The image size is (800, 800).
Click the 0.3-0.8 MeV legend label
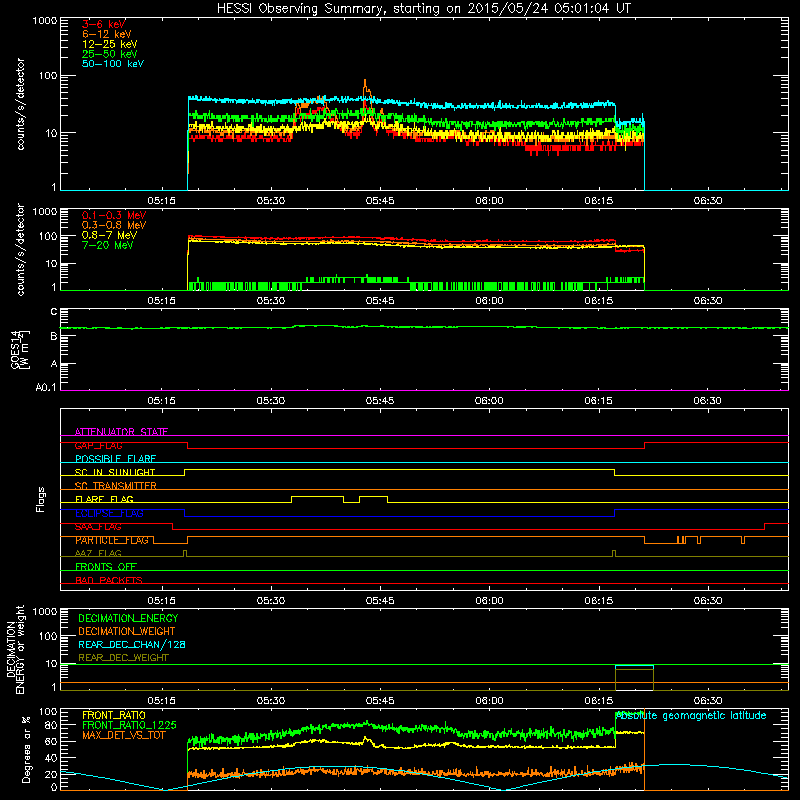pos(114,225)
